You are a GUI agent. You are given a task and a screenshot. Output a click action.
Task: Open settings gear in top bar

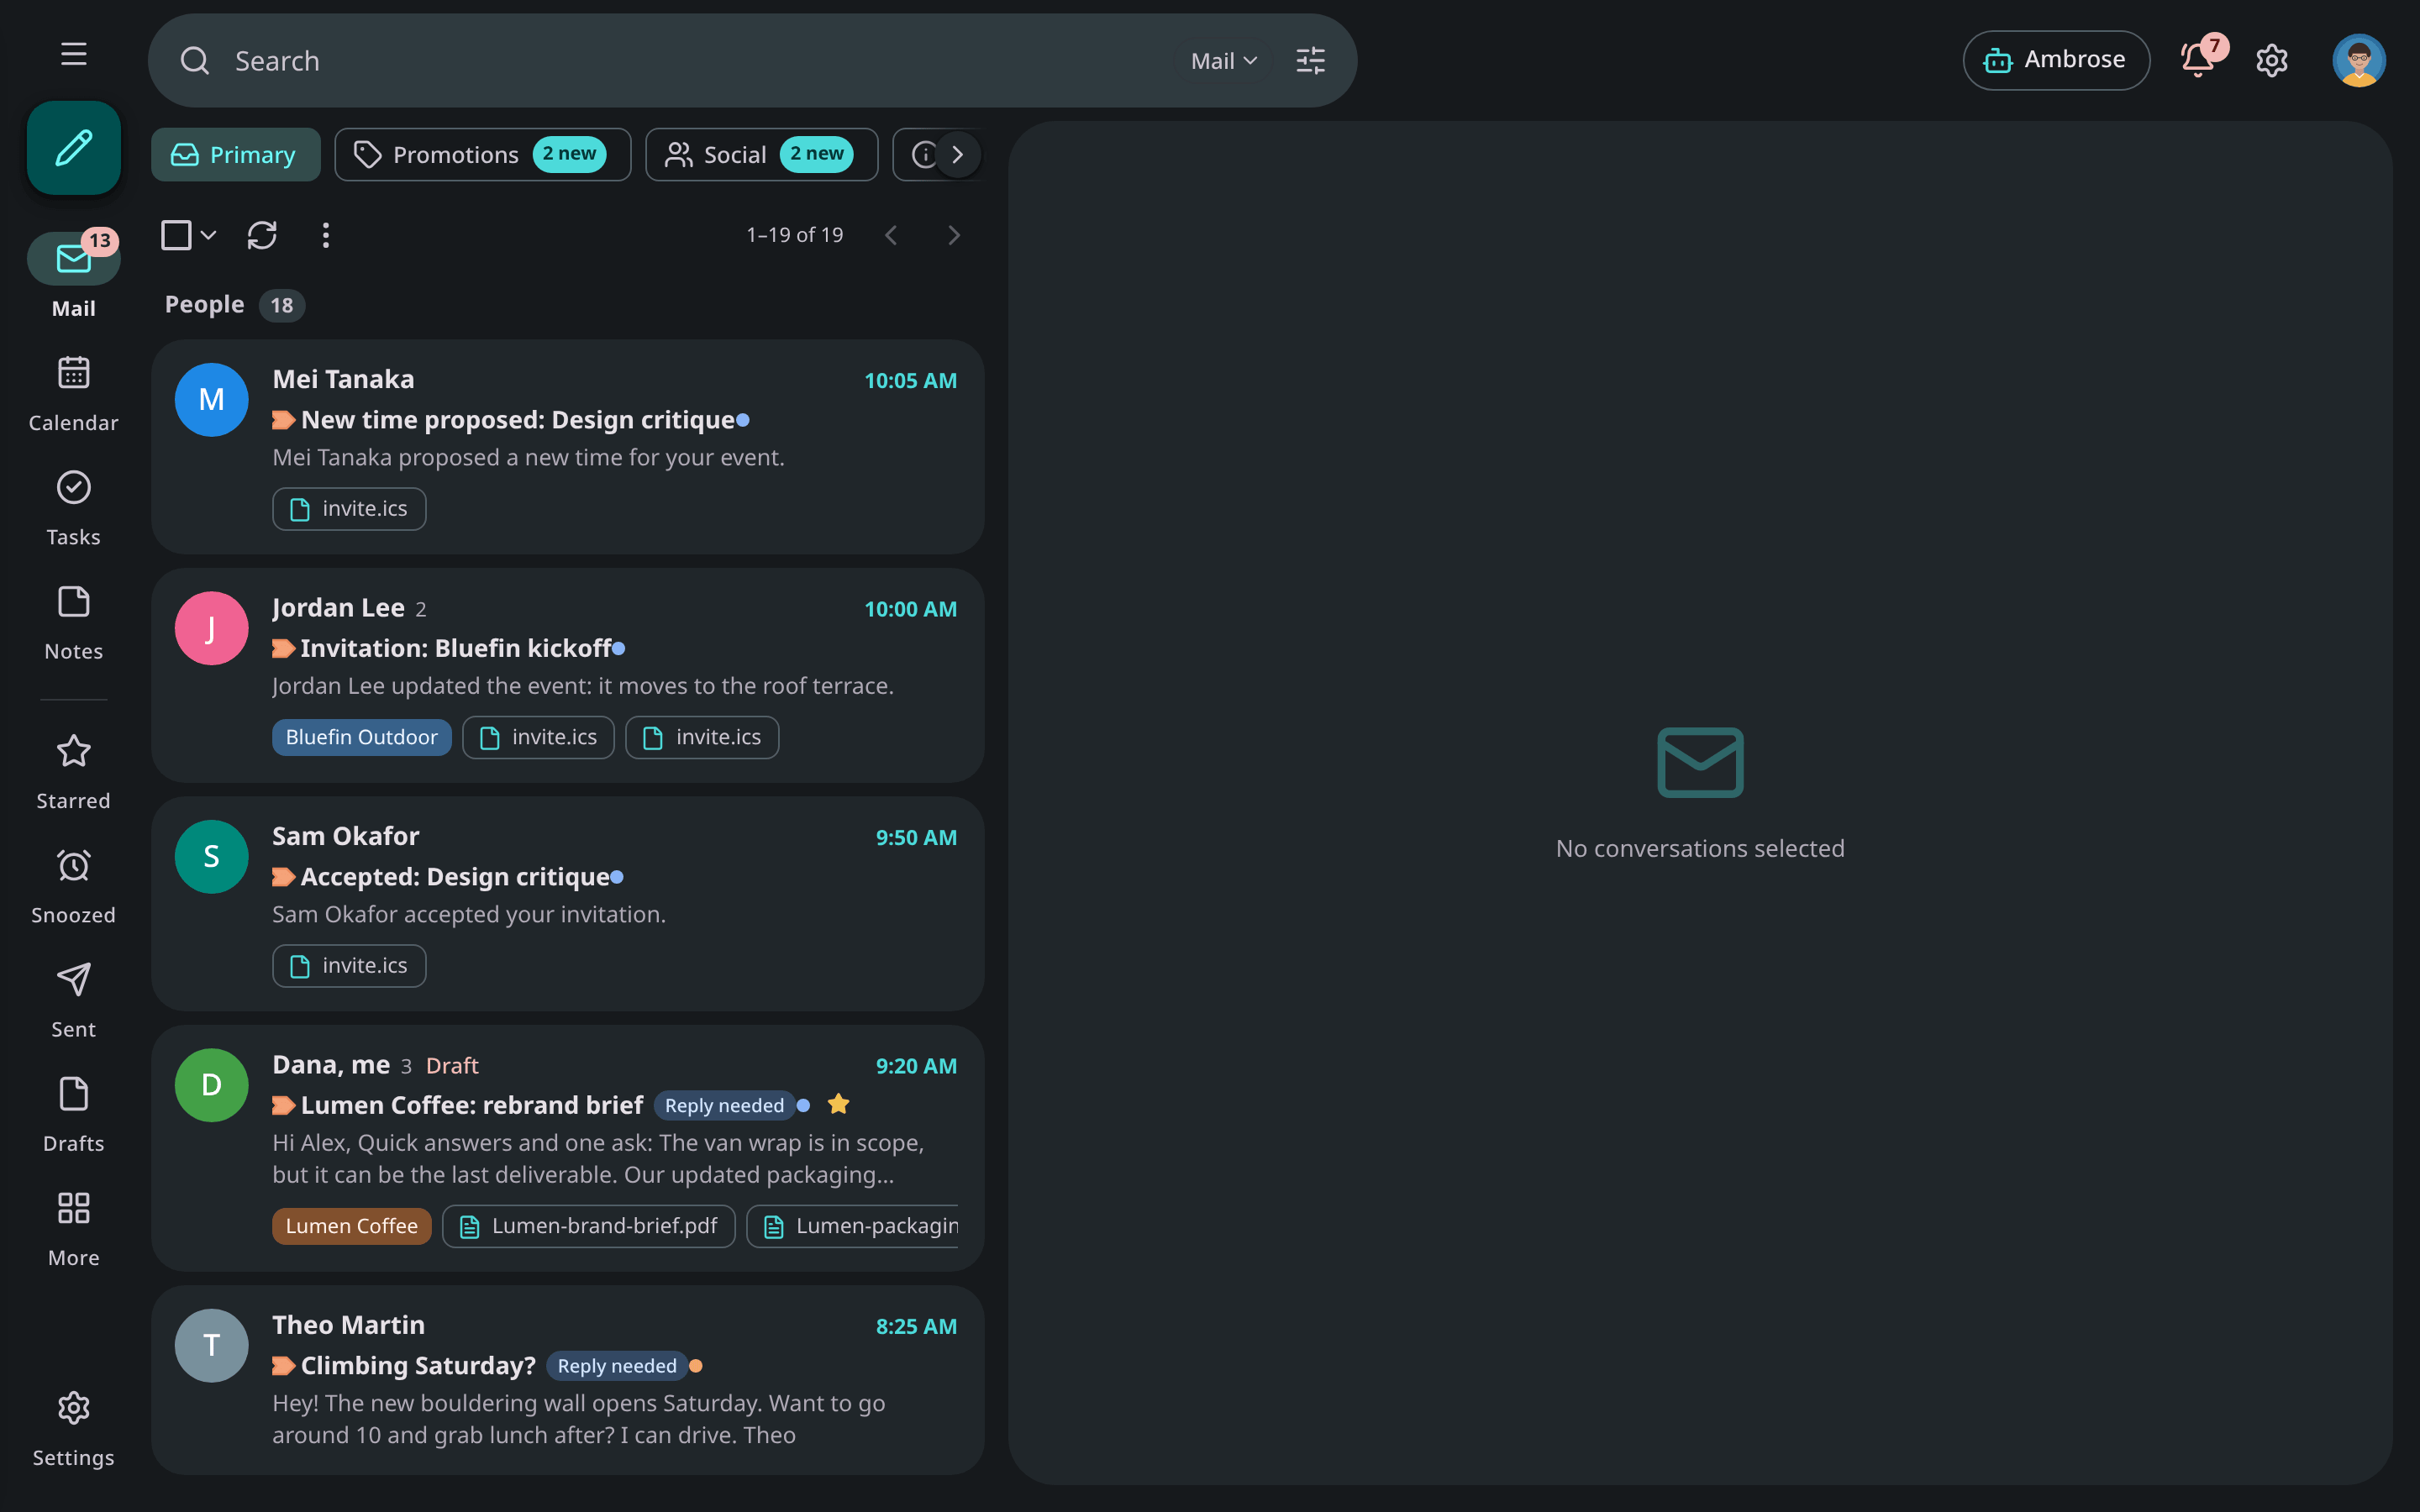(2272, 61)
